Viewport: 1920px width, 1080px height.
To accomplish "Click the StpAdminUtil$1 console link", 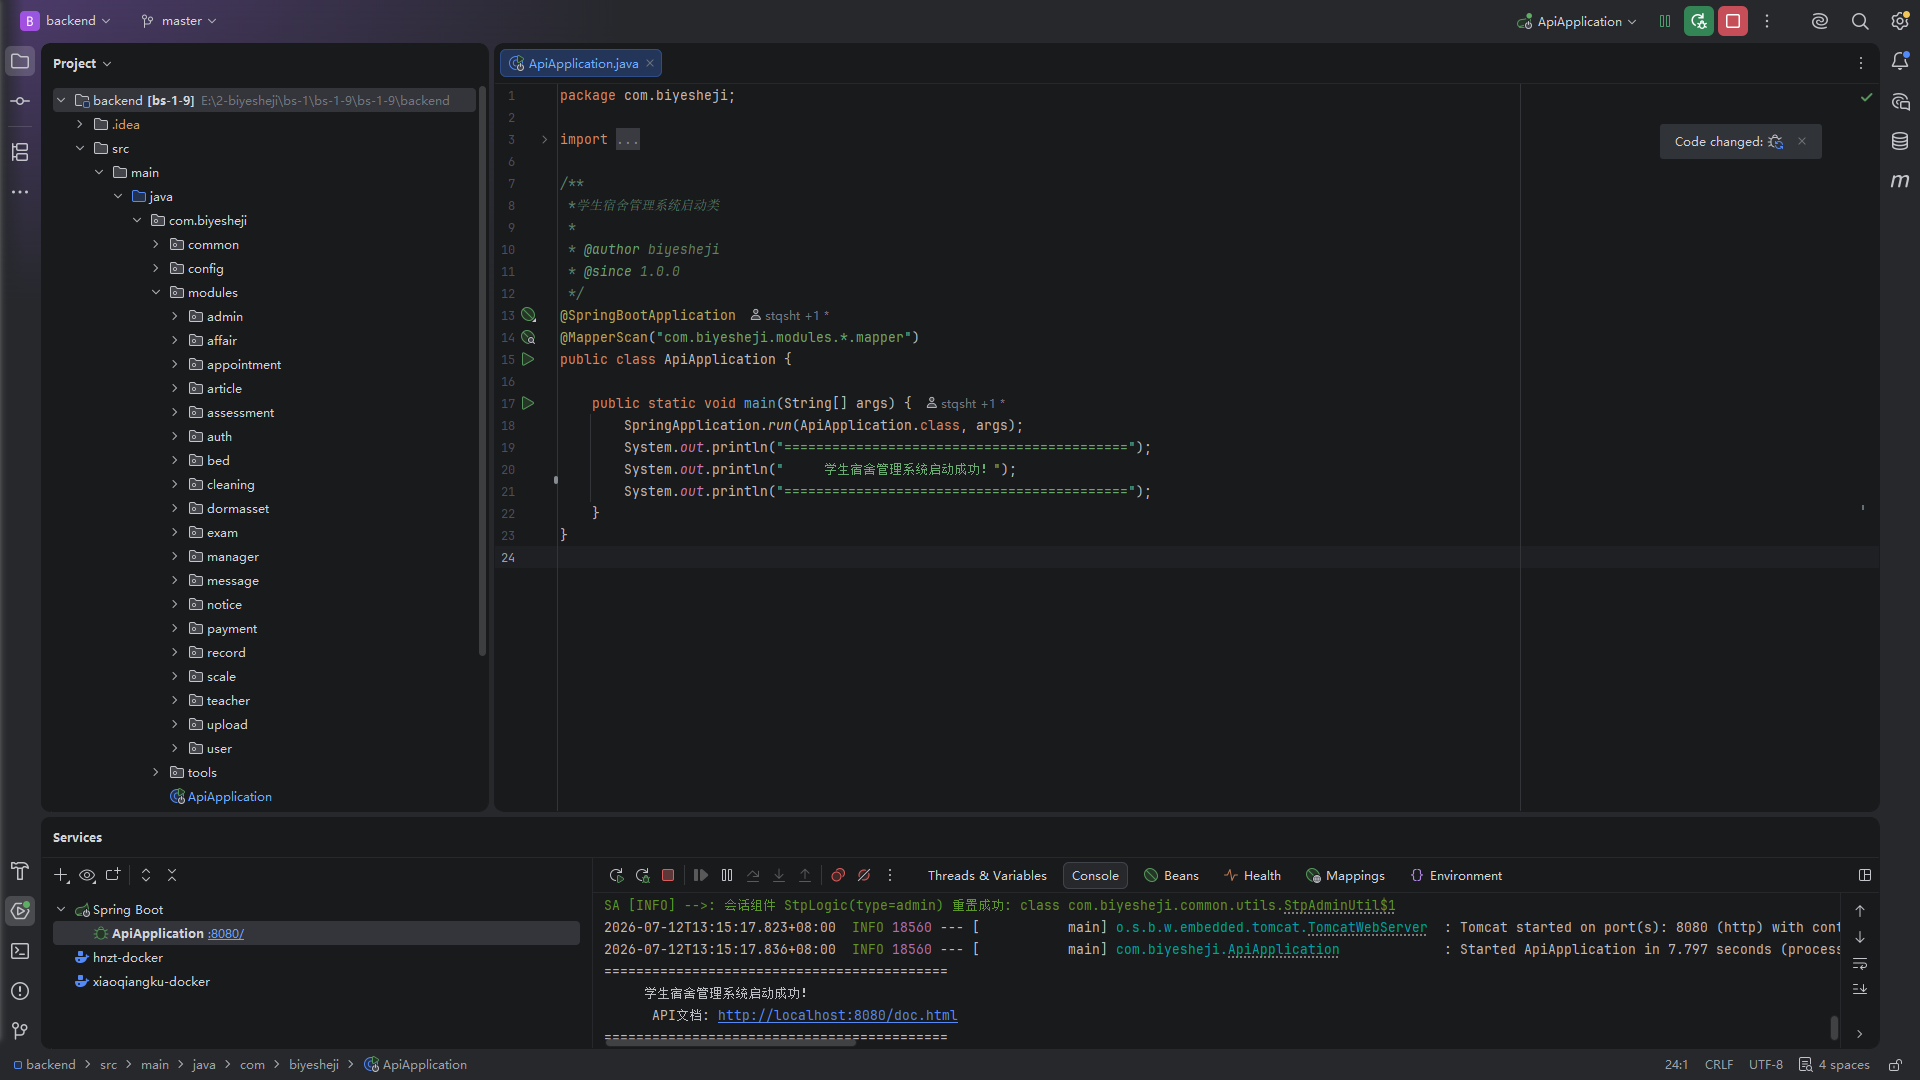I will coord(1339,905).
